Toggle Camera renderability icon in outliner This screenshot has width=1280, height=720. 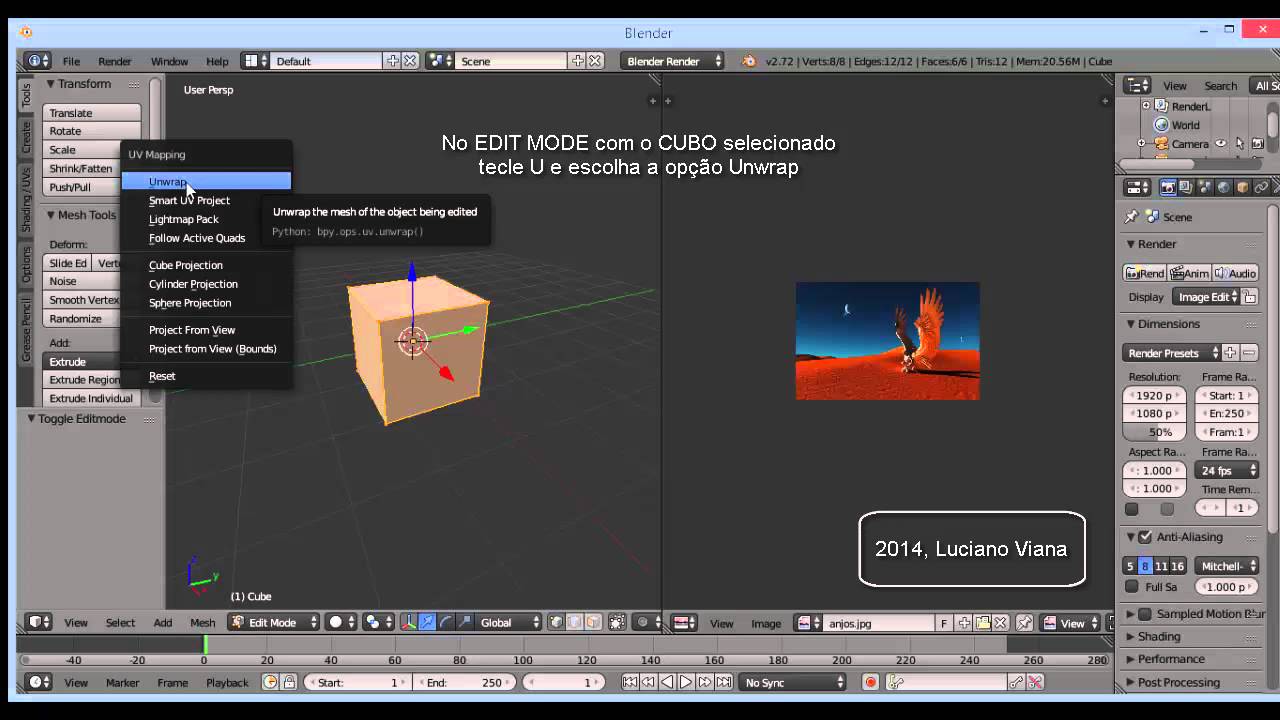click(1257, 144)
